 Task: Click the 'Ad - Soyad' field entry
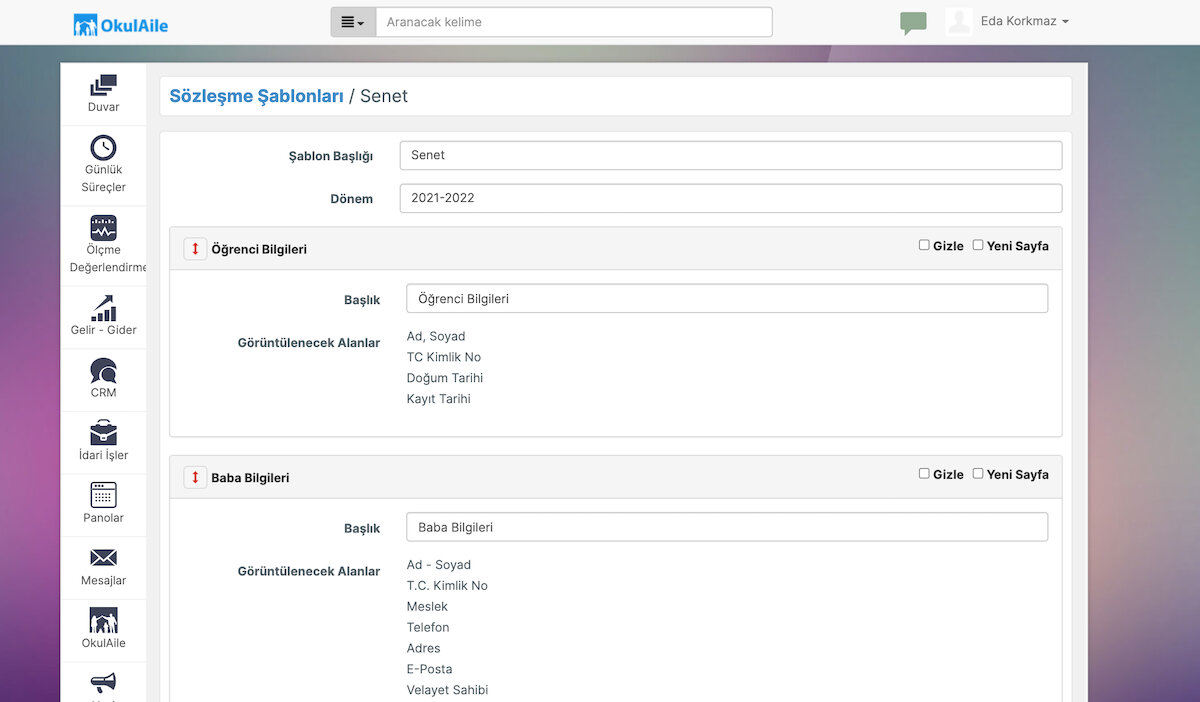pyautogui.click(x=439, y=565)
